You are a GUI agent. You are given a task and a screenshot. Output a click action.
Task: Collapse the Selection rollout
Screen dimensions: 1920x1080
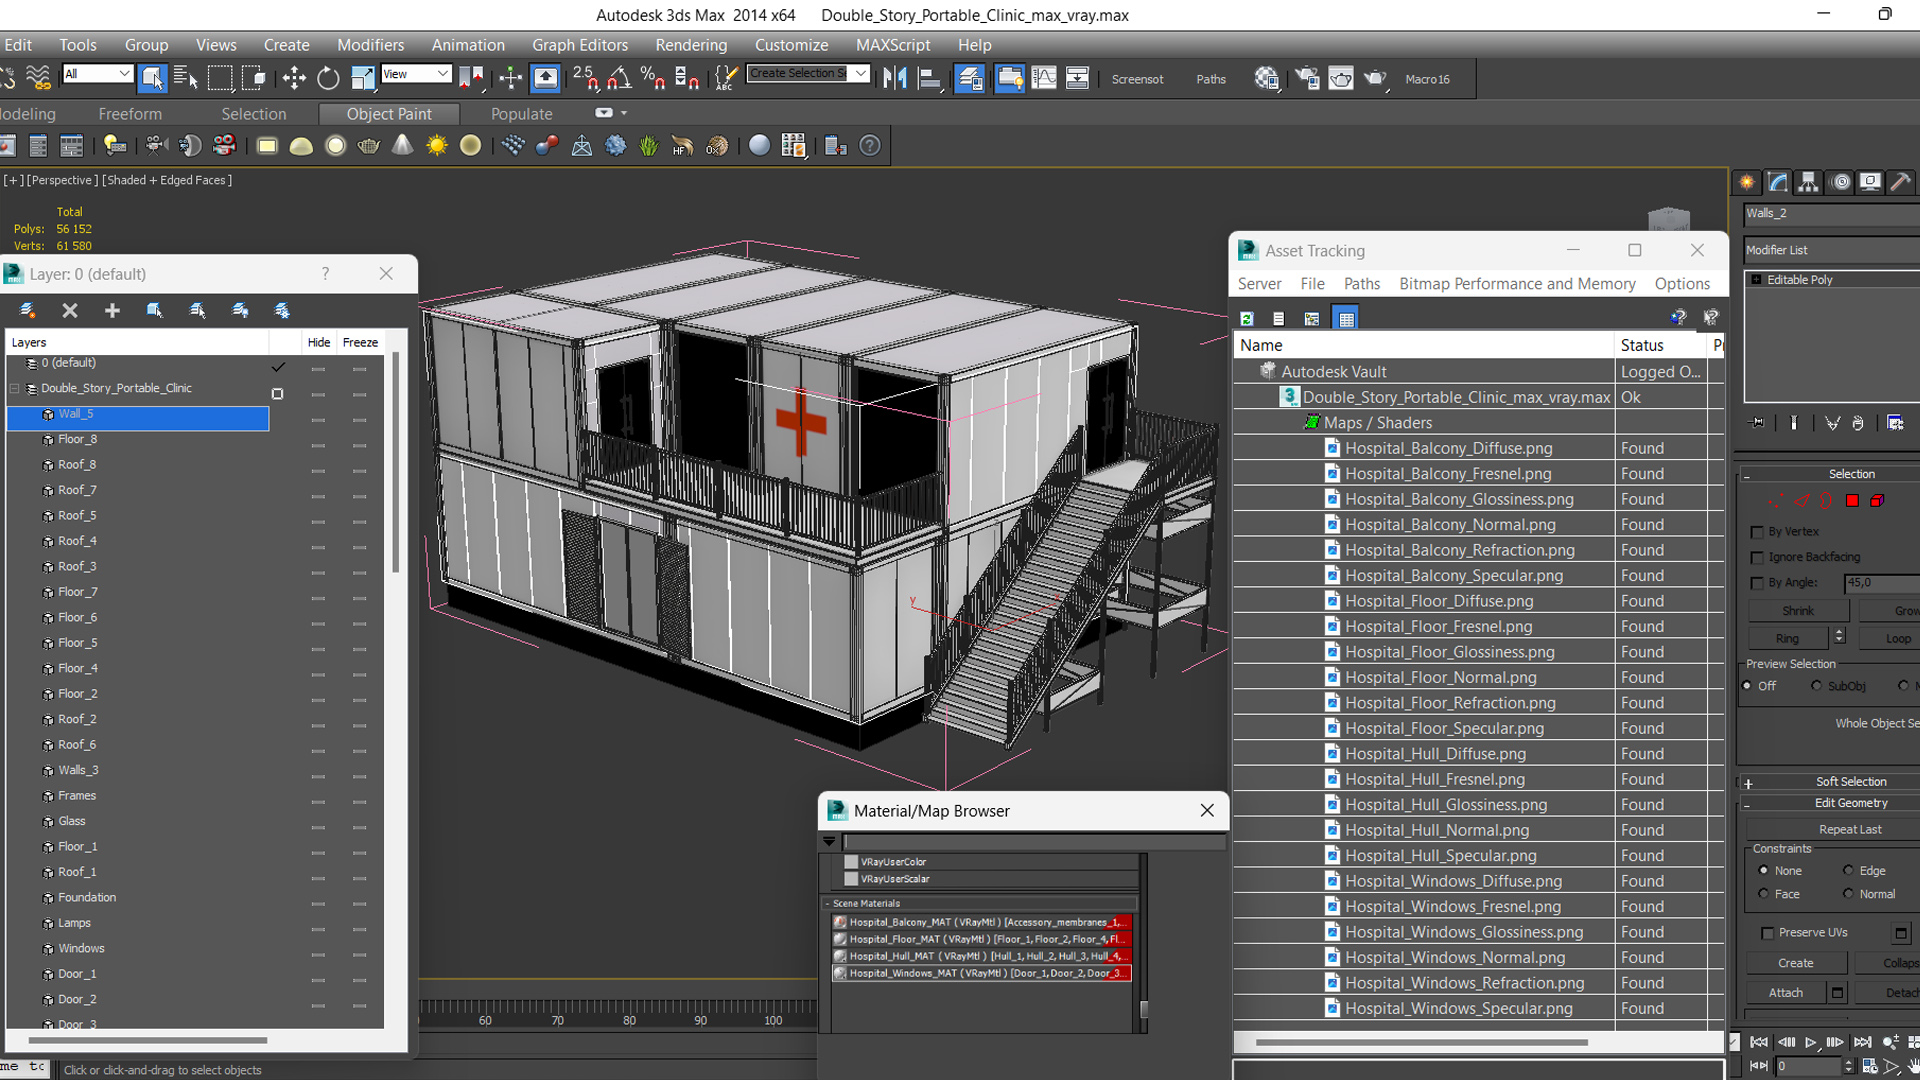(1748, 475)
